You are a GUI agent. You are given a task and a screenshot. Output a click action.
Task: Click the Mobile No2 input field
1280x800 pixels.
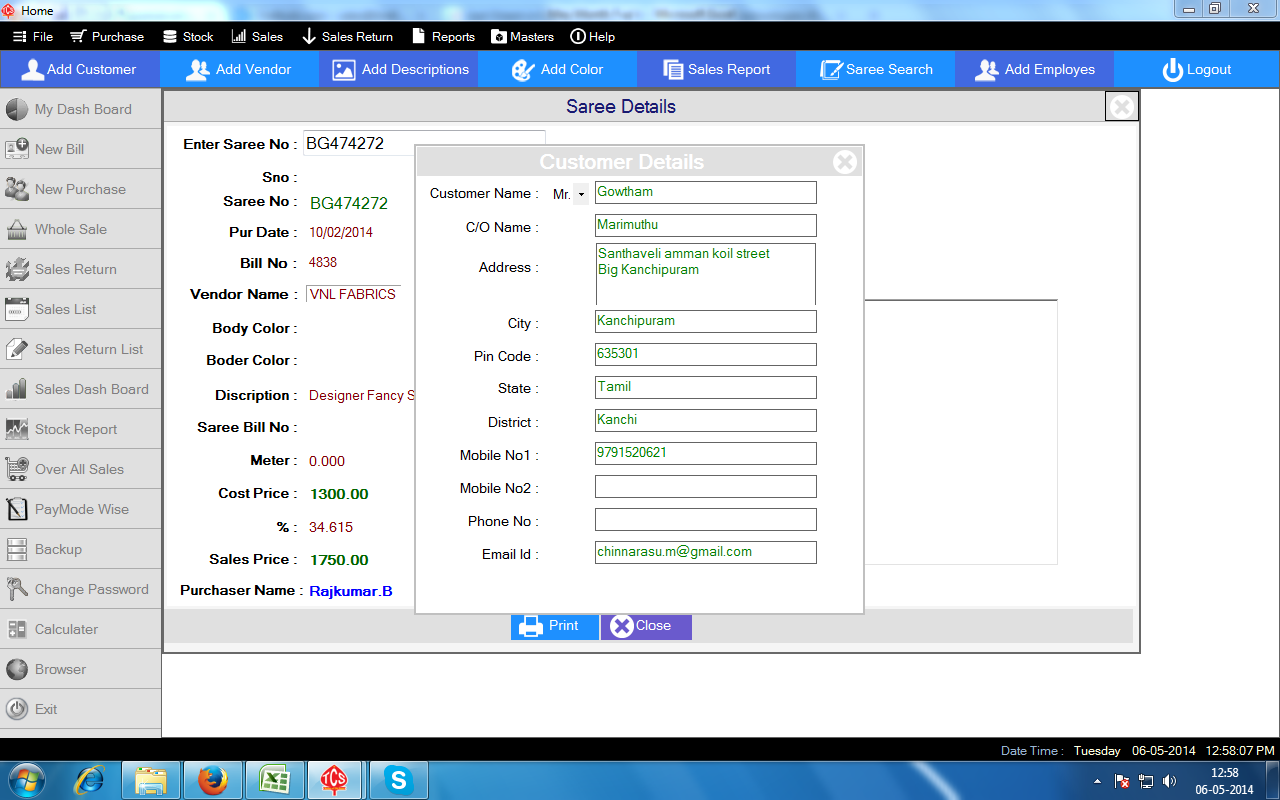click(705, 487)
